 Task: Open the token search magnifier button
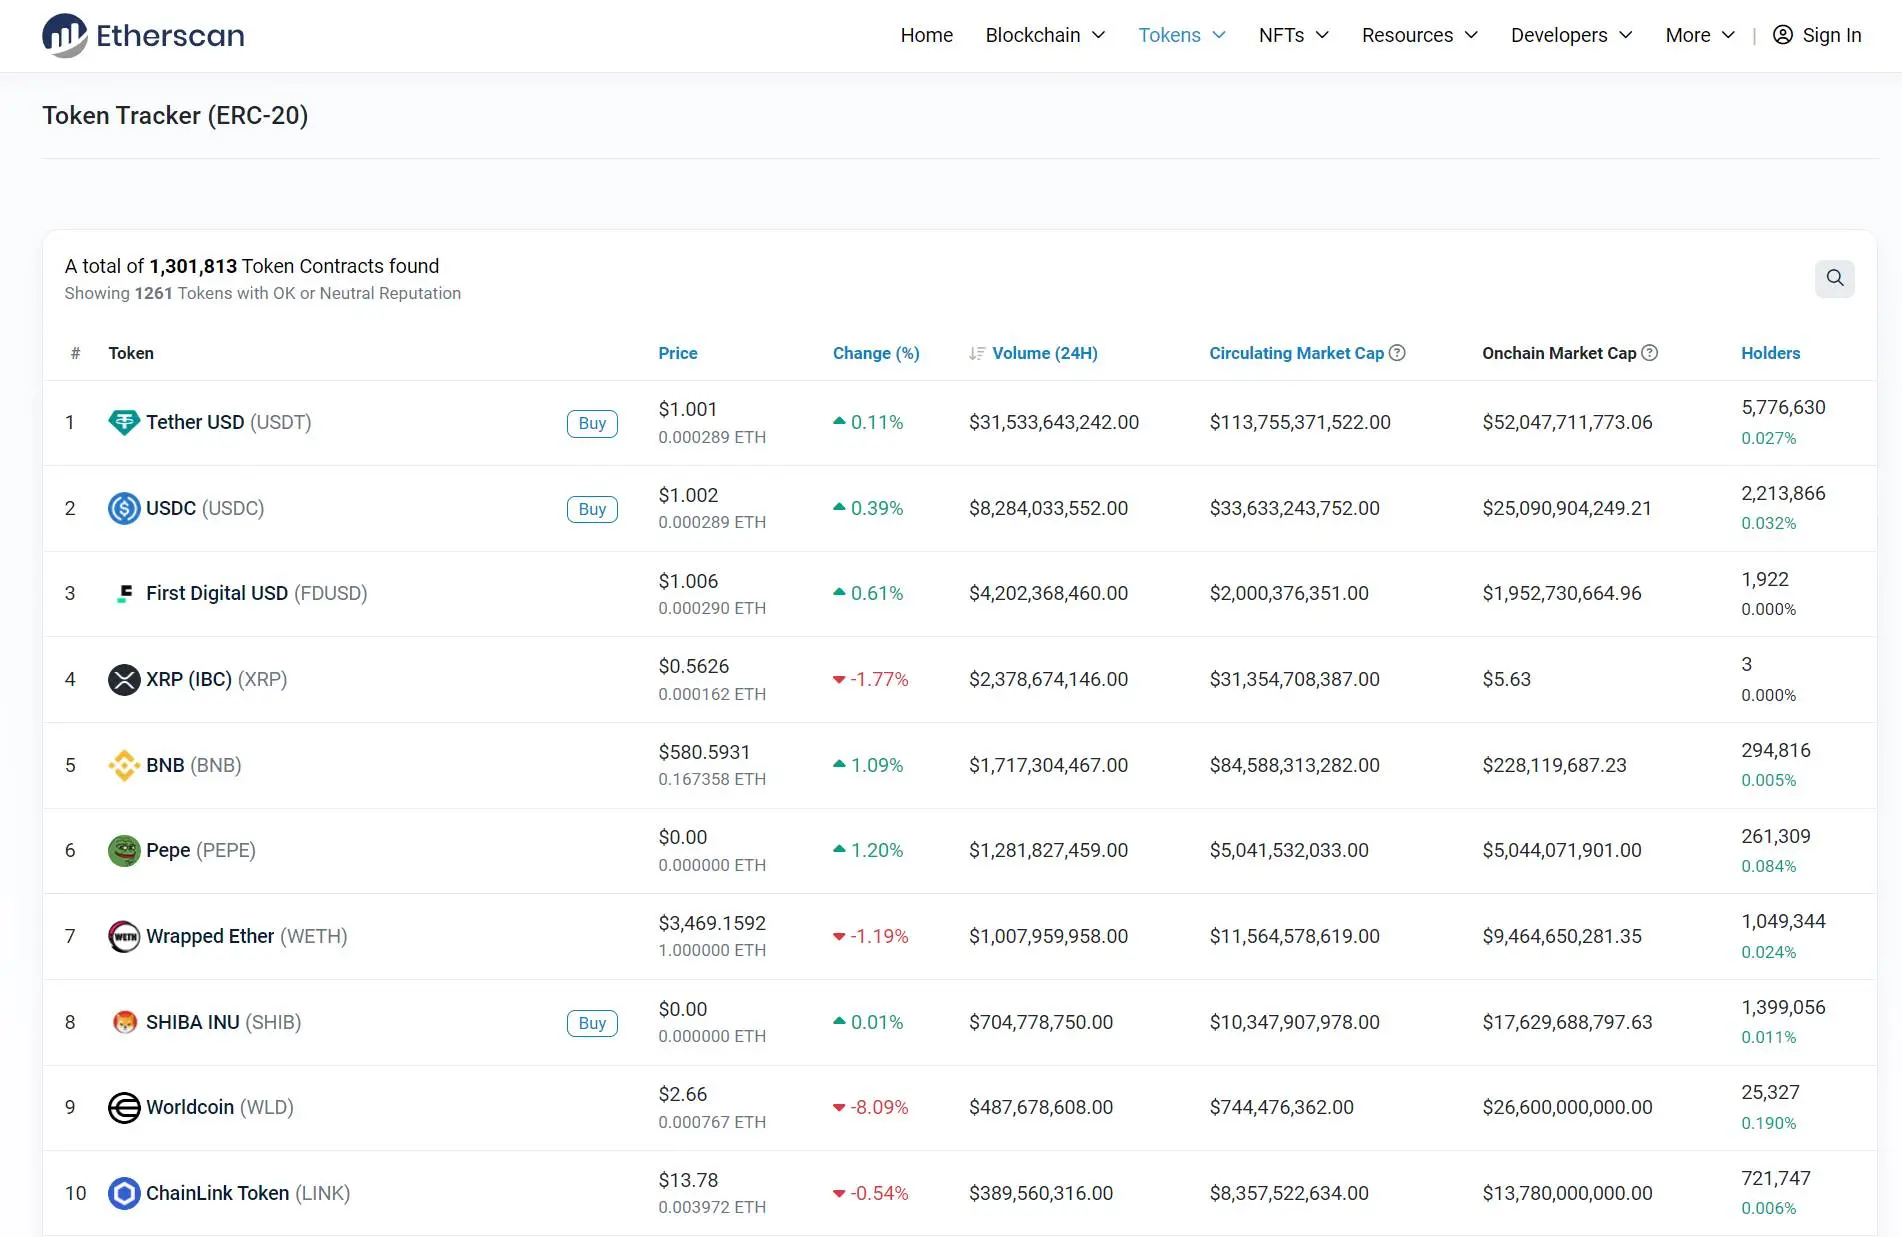(1834, 278)
